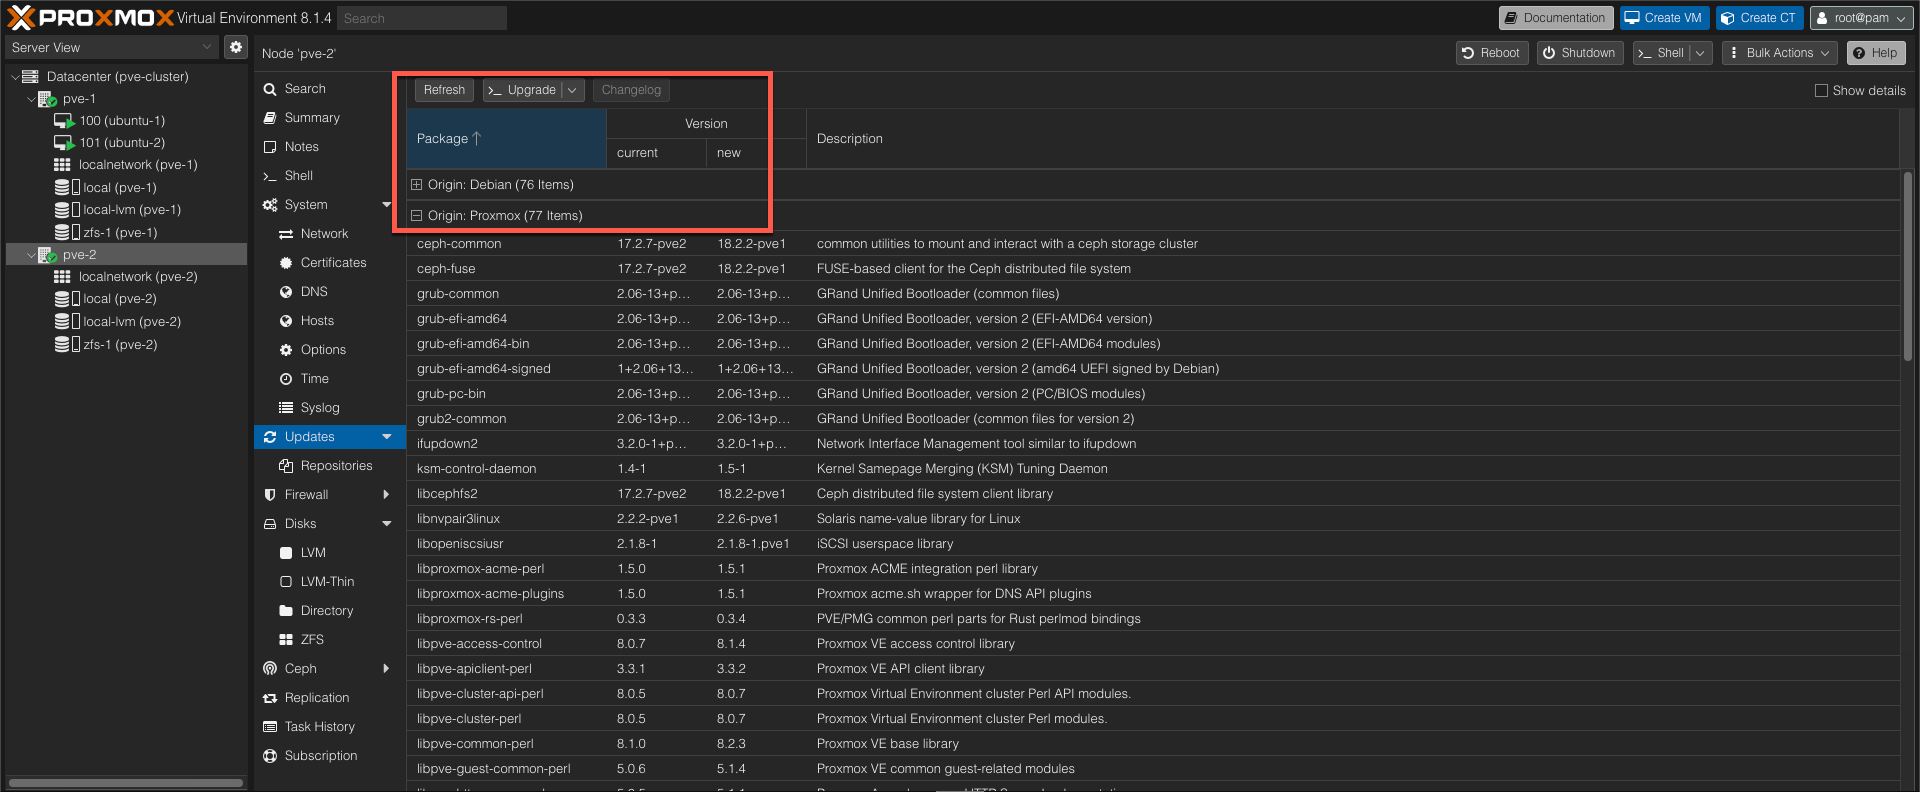Open the Bulk Actions dropdown
The width and height of the screenshot is (1920, 792).
1781,53
